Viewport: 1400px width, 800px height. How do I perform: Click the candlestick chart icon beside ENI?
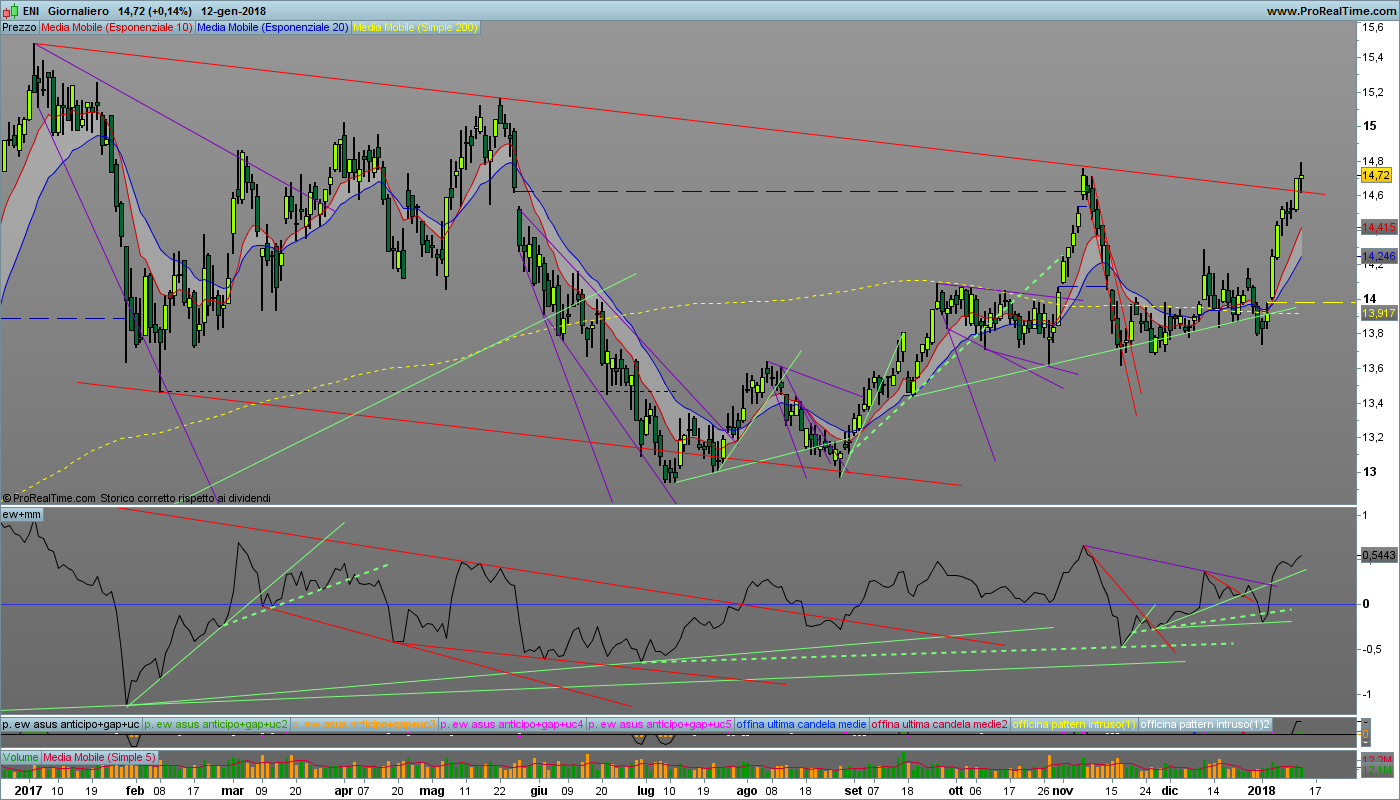[9, 10]
